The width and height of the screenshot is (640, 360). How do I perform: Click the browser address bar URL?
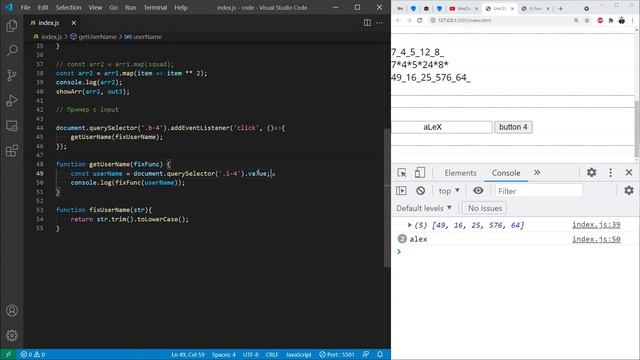[464, 20]
